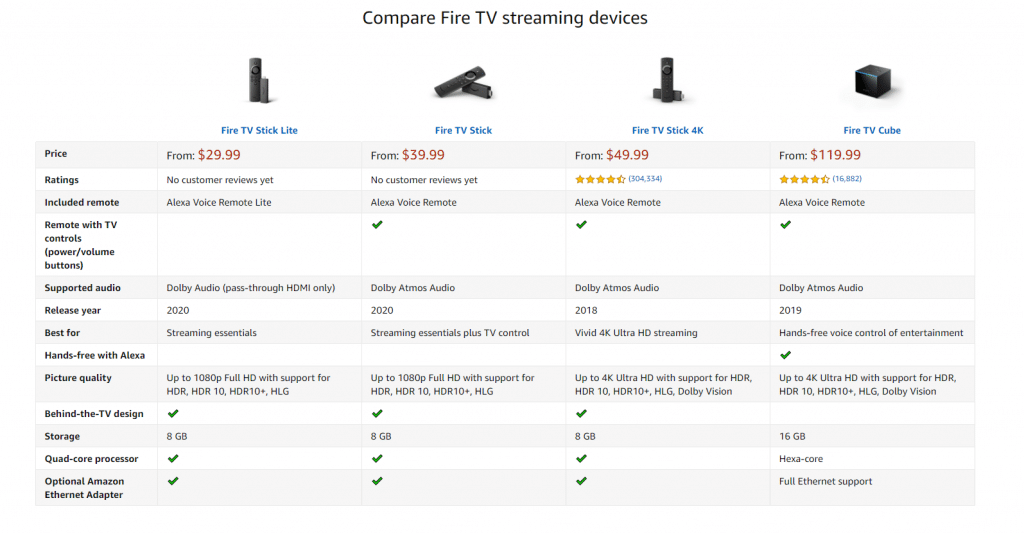
Task: Open the Fire TV Cube link
Action: 872,131
